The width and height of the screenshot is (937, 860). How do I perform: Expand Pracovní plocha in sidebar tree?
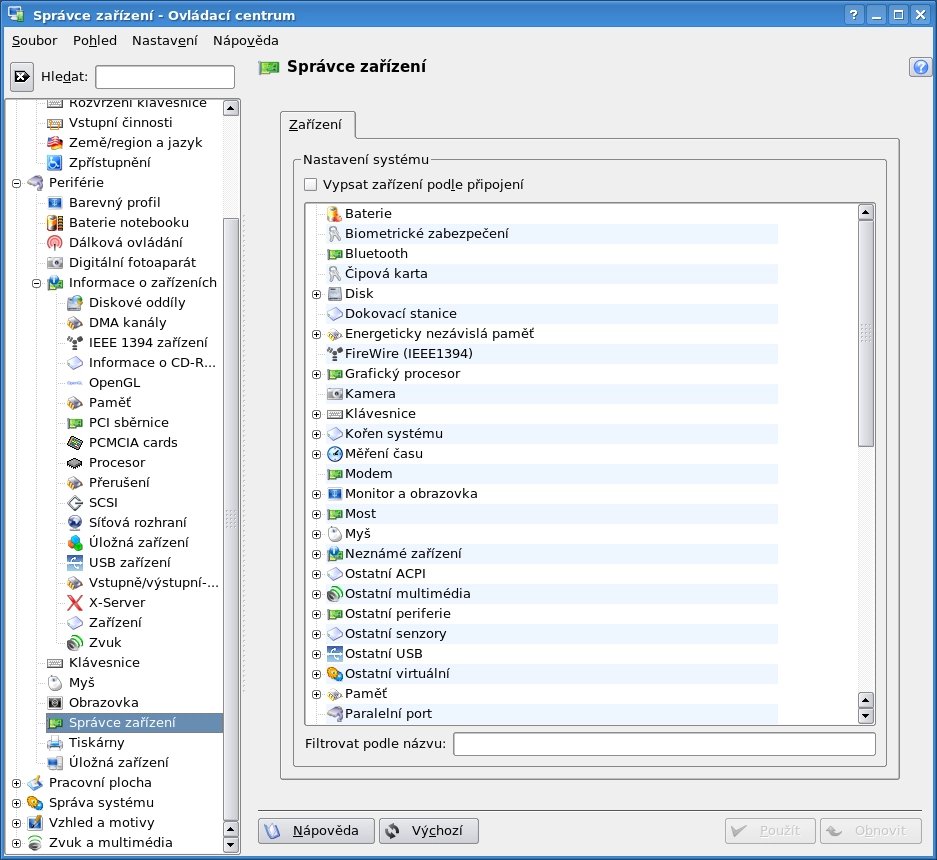click(16, 783)
